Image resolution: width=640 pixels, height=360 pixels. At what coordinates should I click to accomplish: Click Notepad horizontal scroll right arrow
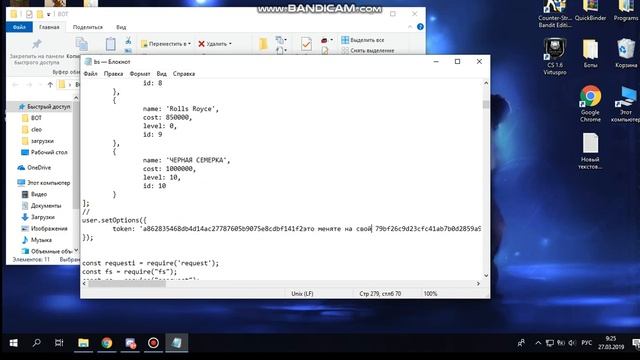click(x=478, y=284)
